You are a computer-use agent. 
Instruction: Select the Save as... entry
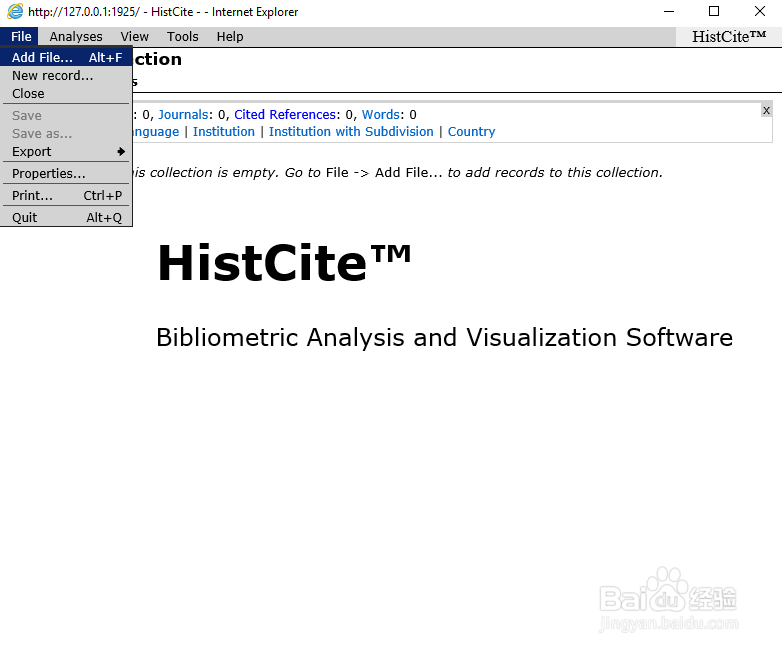coord(66,133)
